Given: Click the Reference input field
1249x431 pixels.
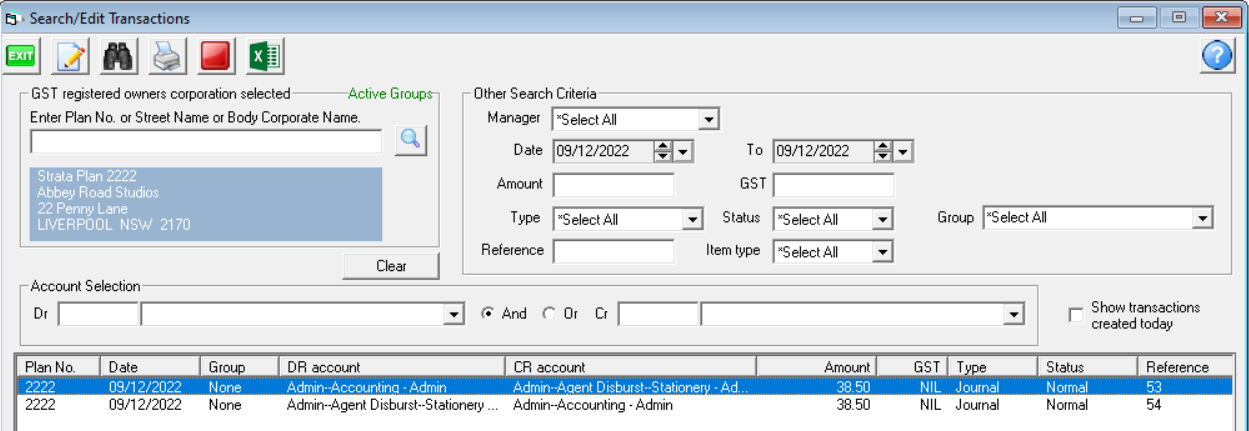Looking at the screenshot, I should 614,251.
